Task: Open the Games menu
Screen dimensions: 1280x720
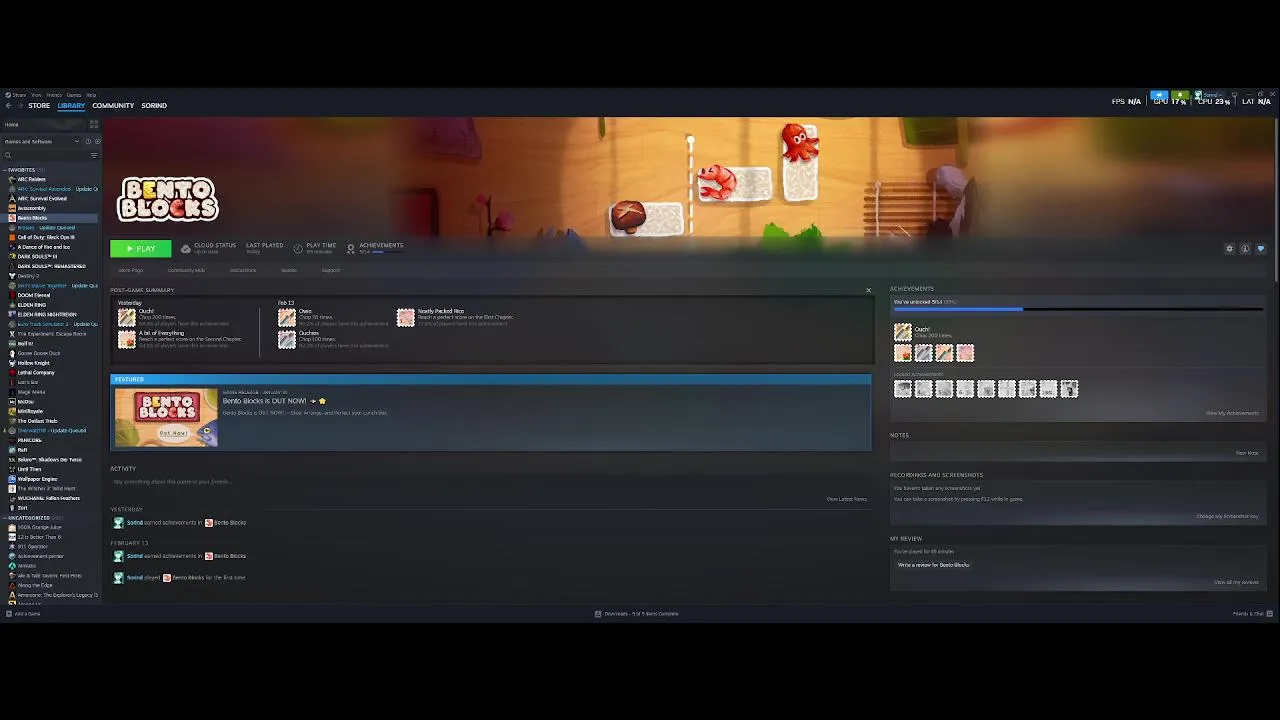Action: click(x=74, y=95)
